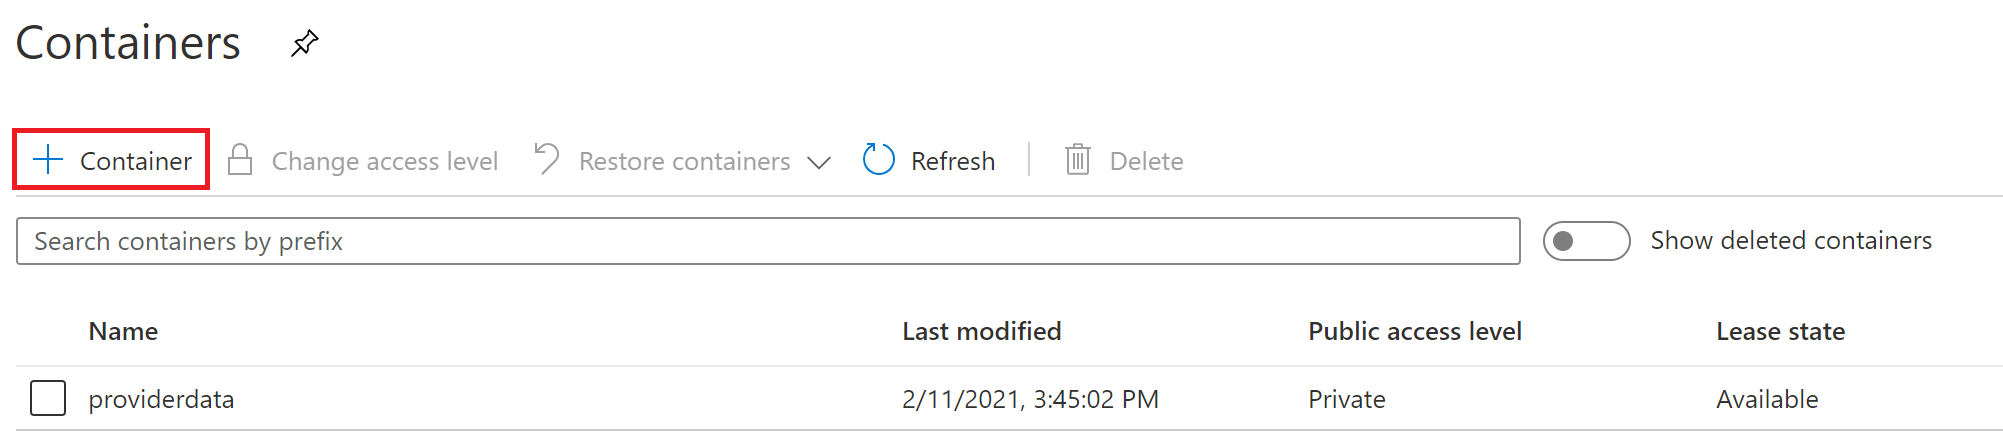
Task: Open the providerdata container
Action: [161, 399]
